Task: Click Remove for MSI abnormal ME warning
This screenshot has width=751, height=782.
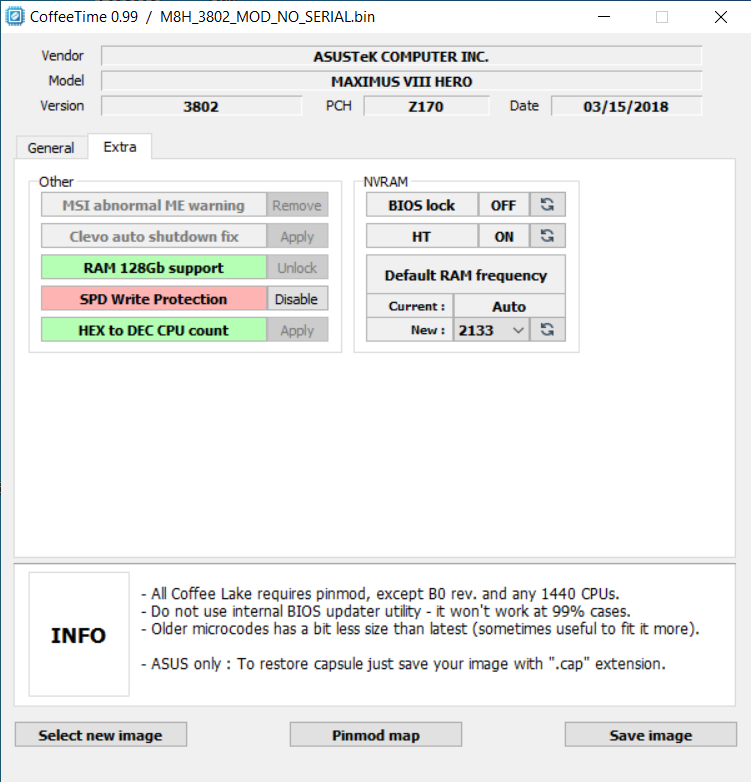Action: [x=297, y=205]
